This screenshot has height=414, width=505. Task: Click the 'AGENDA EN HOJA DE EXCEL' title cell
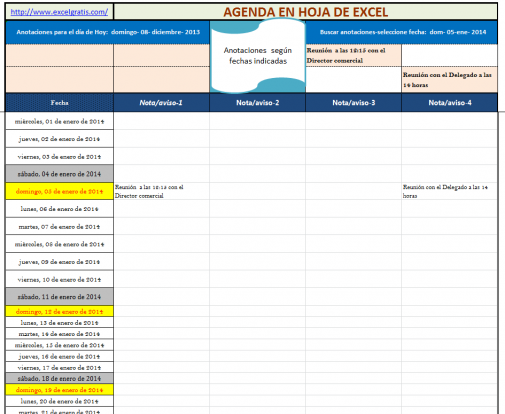[x=305, y=12]
